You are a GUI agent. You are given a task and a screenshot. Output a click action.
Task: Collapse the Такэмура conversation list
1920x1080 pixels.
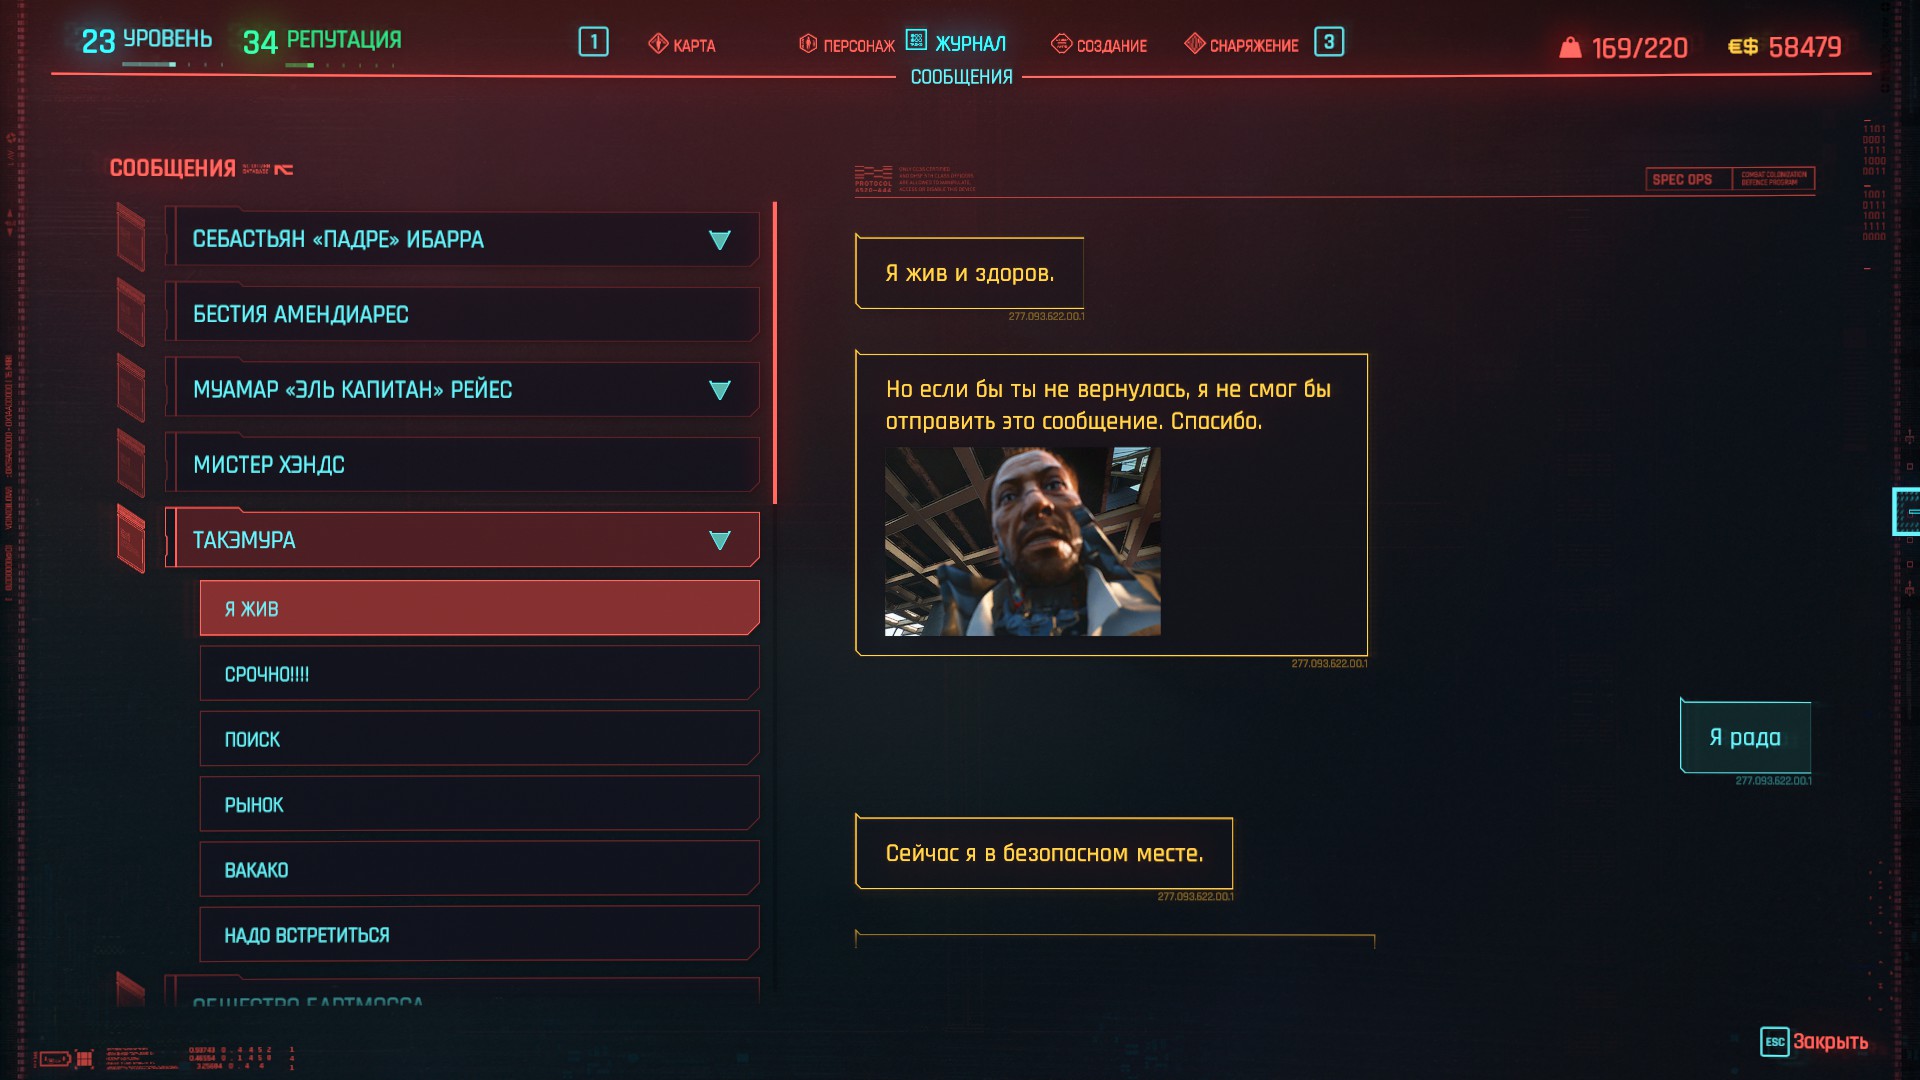(719, 540)
